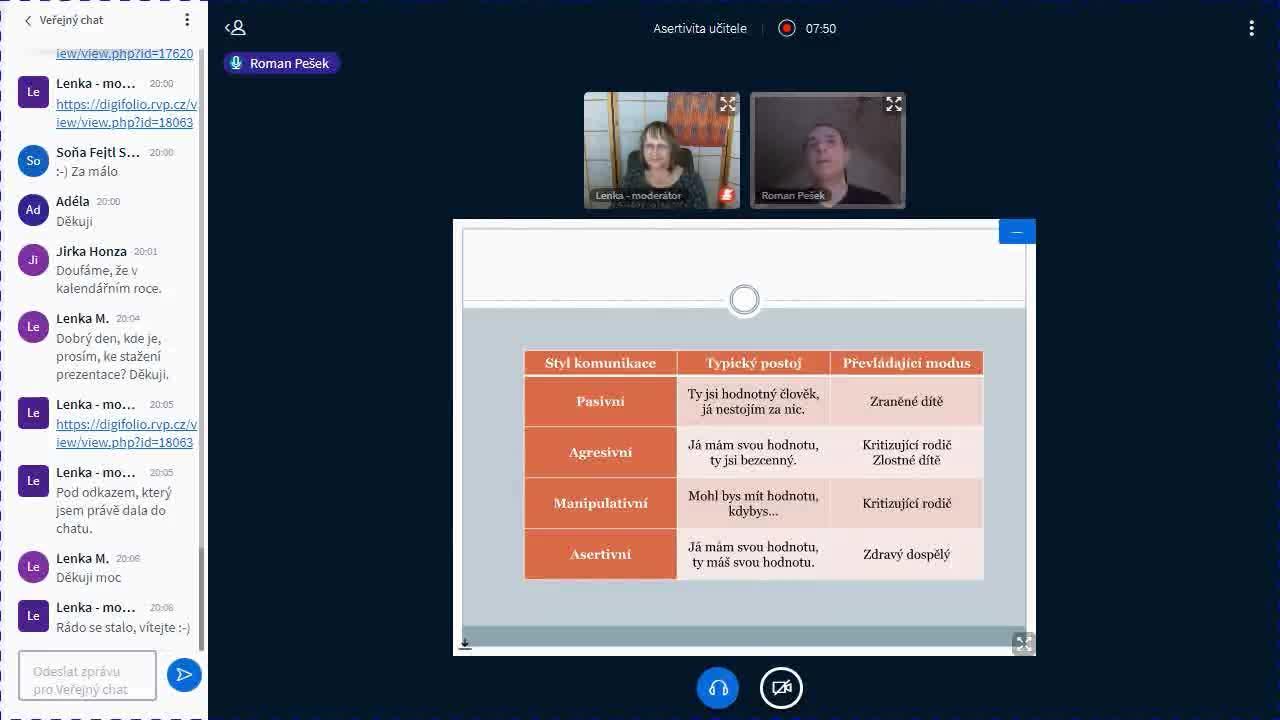The height and width of the screenshot is (720, 1280).
Task: Click the Roman Pešek talking indicator
Action: coord(281,63)
